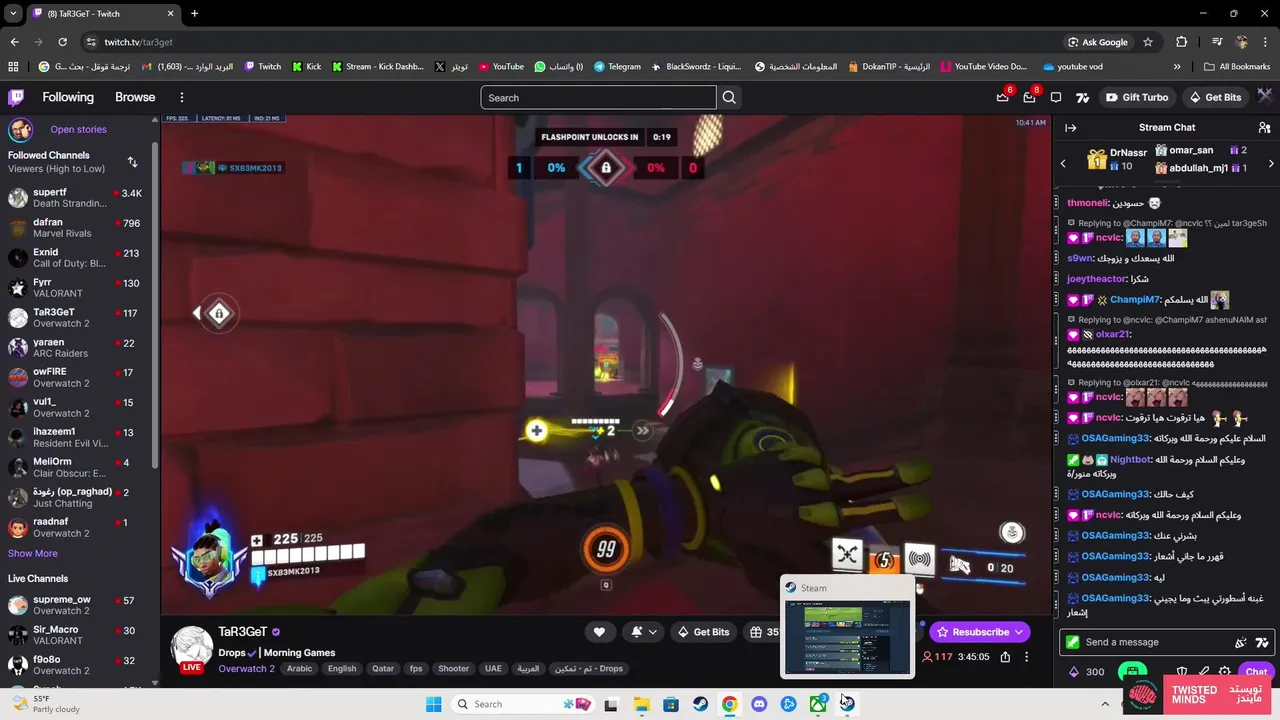Open supertf channel in followed list
This screenshot has height=720, width=1280.
point(77,198)
